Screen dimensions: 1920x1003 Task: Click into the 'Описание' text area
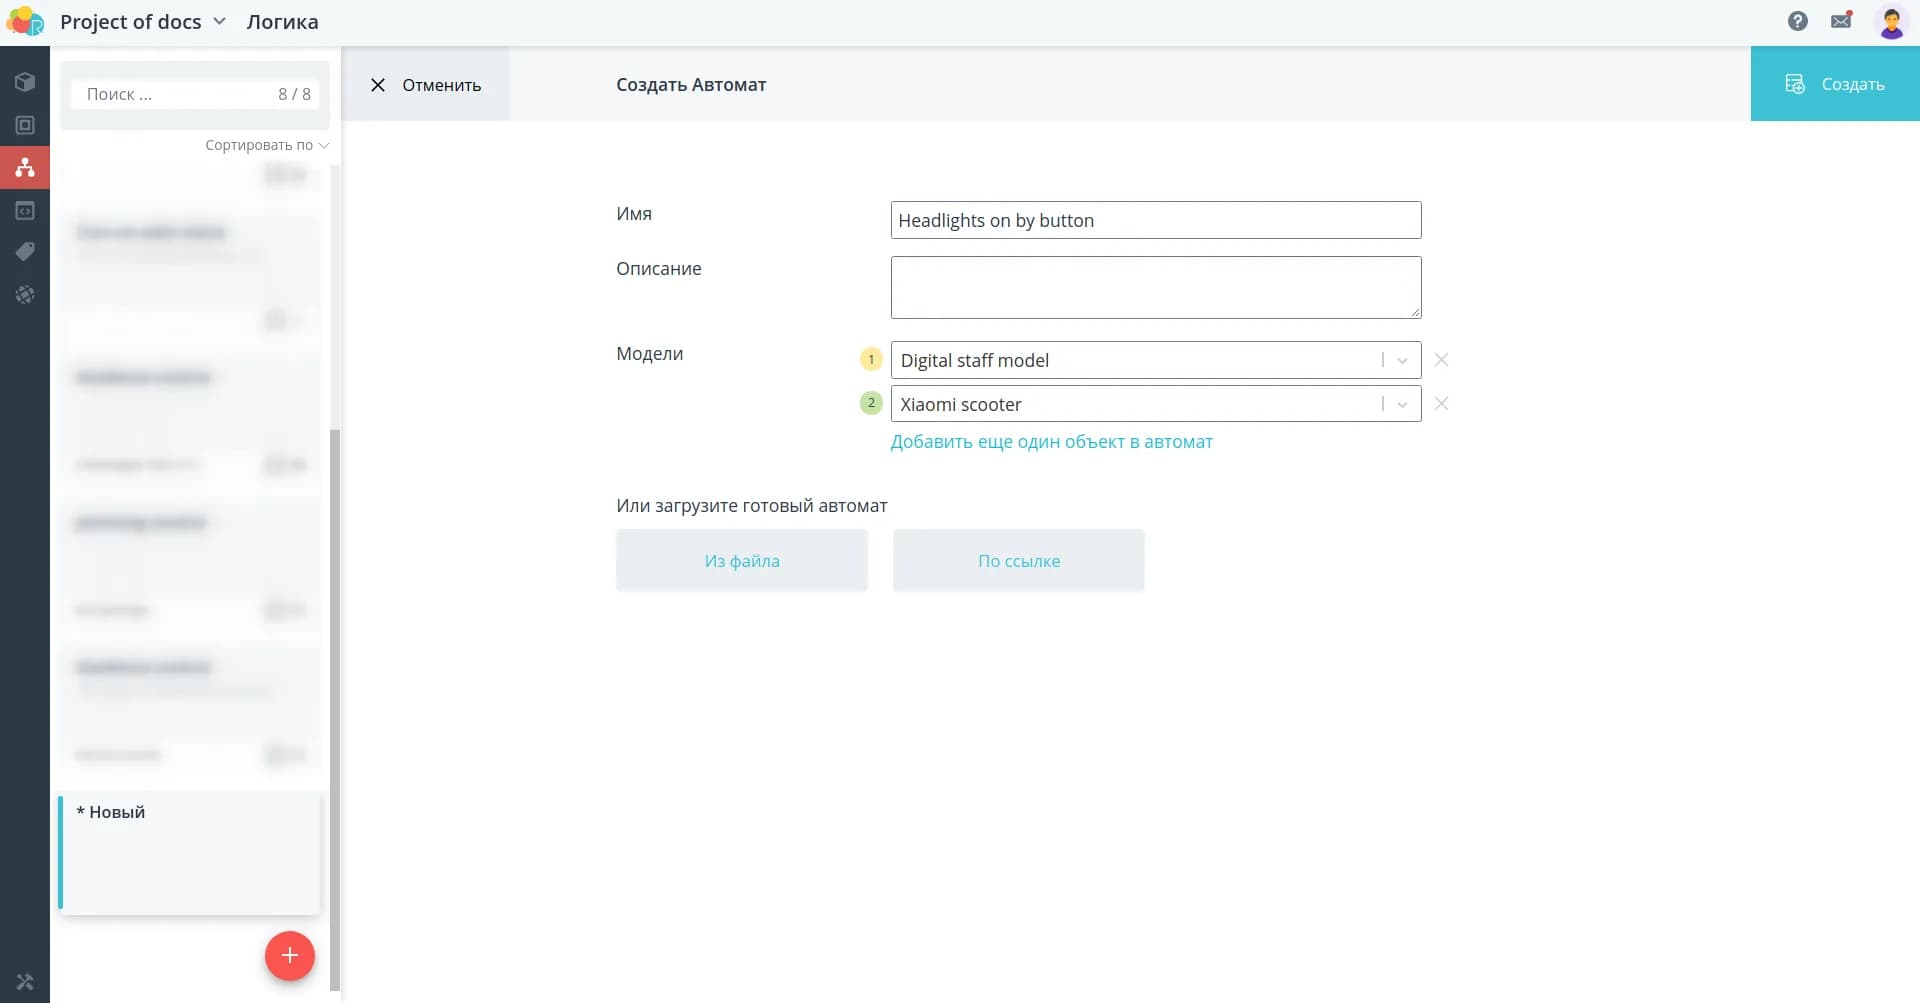point(1155,287)
